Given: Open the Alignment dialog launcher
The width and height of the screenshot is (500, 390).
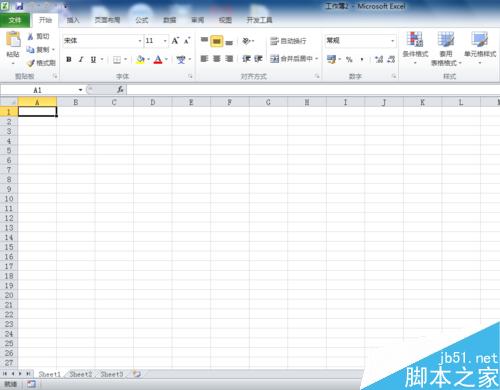Looking at the screenshot, I should (317, 77).
